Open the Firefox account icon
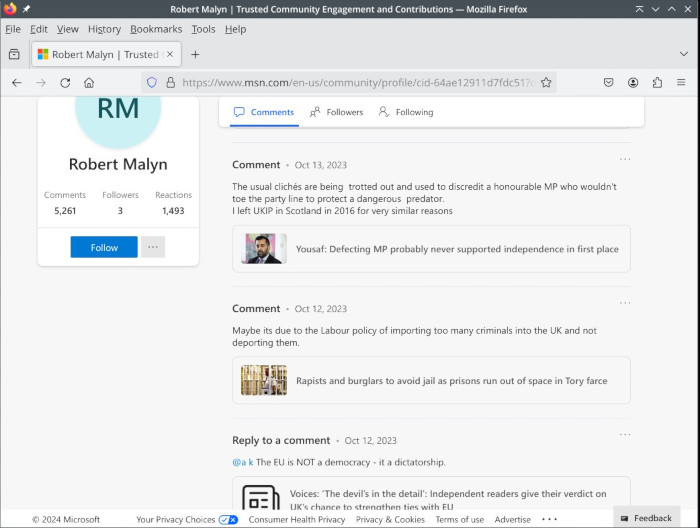 point(633,83)
